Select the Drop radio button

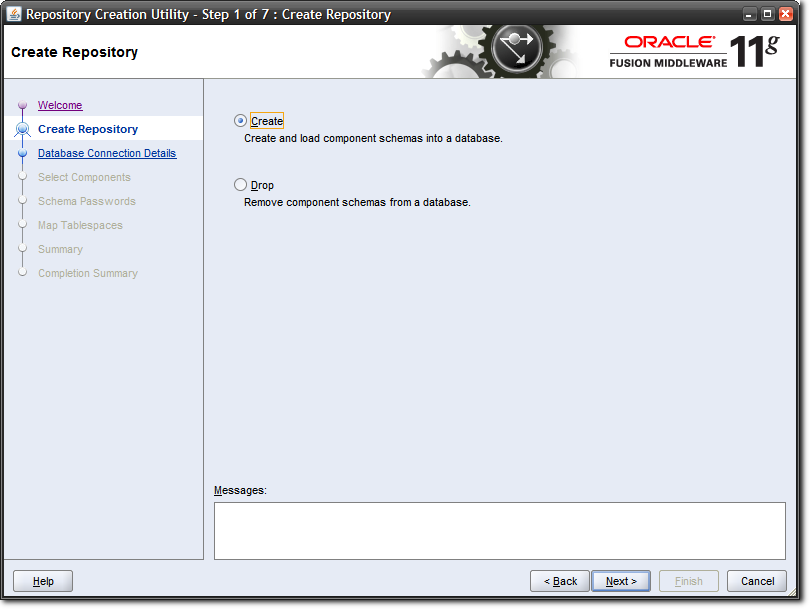pos(240,185)
